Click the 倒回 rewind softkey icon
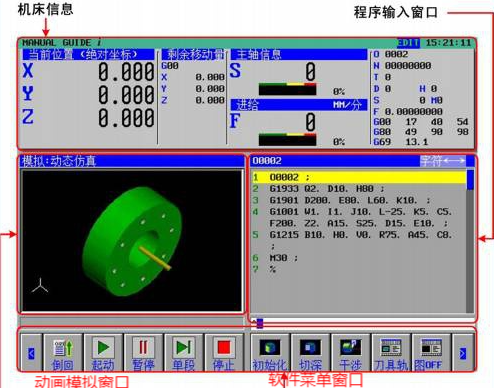The image size is (494, 389). (63, 353)
